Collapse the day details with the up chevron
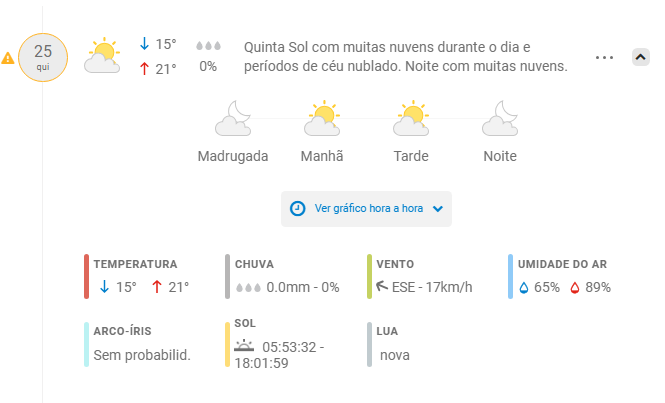 (640, 57)
